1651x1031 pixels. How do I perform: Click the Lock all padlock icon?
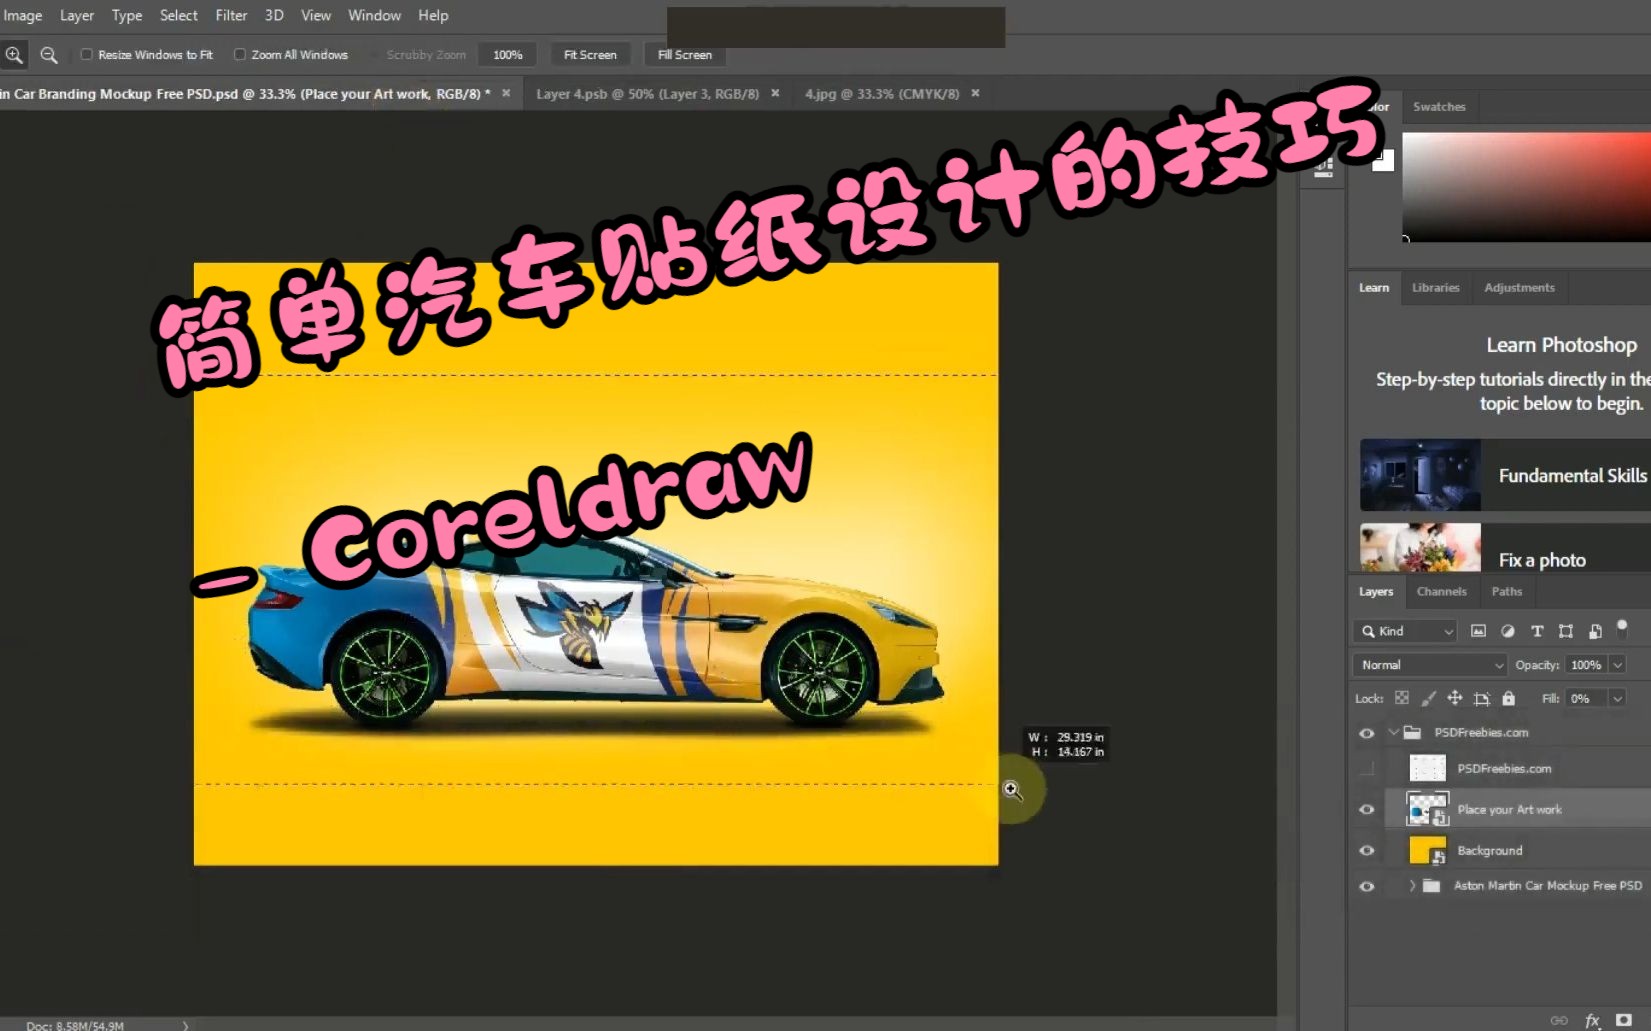[1508, 698]
